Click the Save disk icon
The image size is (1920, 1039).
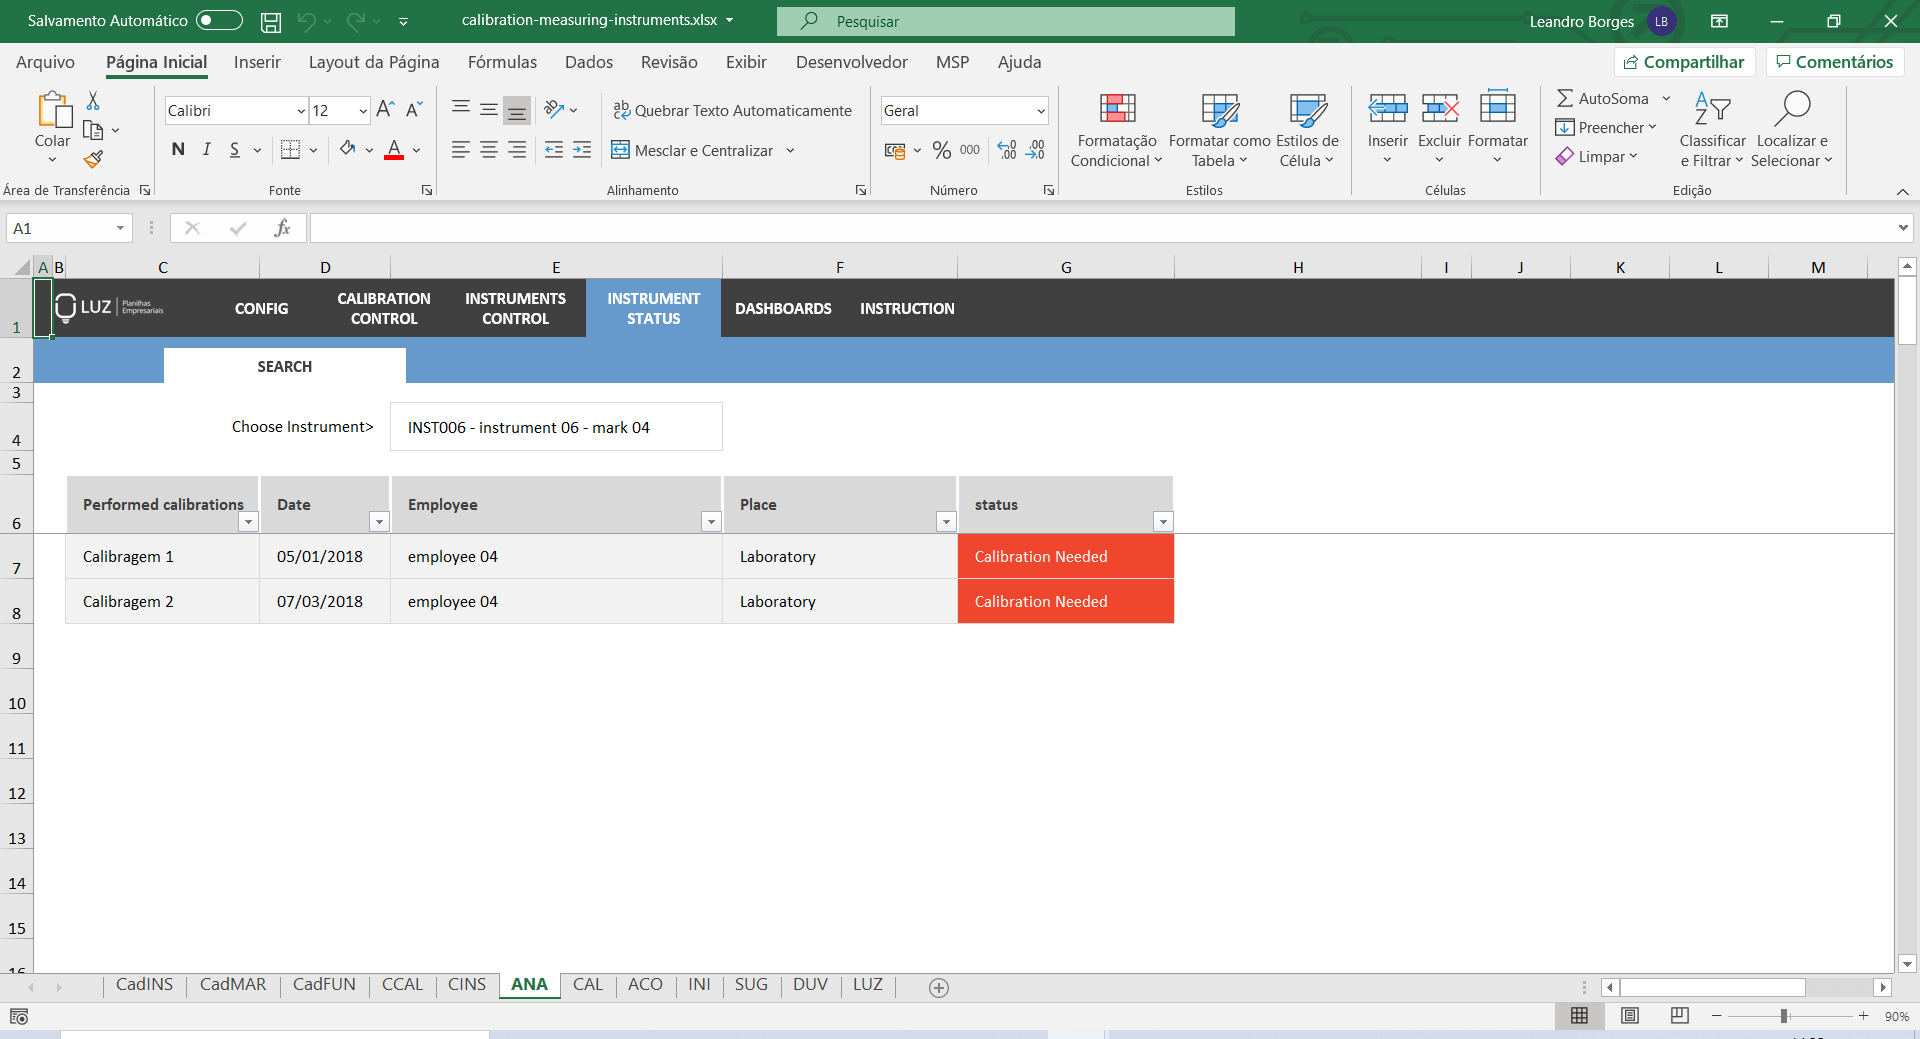pyautogui.click(x=270, y=21)
